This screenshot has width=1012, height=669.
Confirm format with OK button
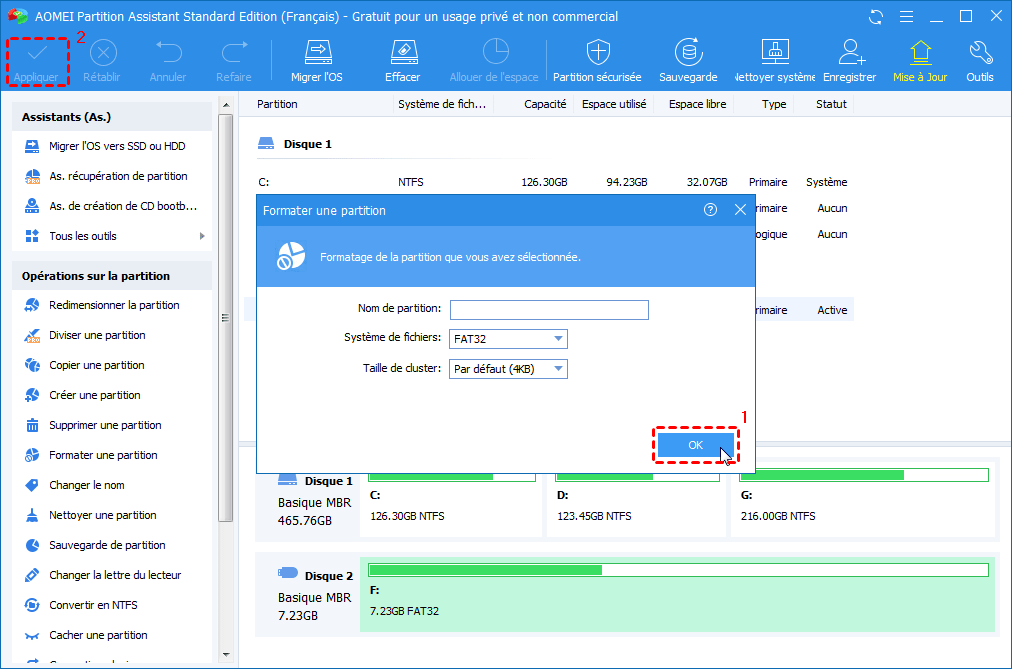[695, 445]
